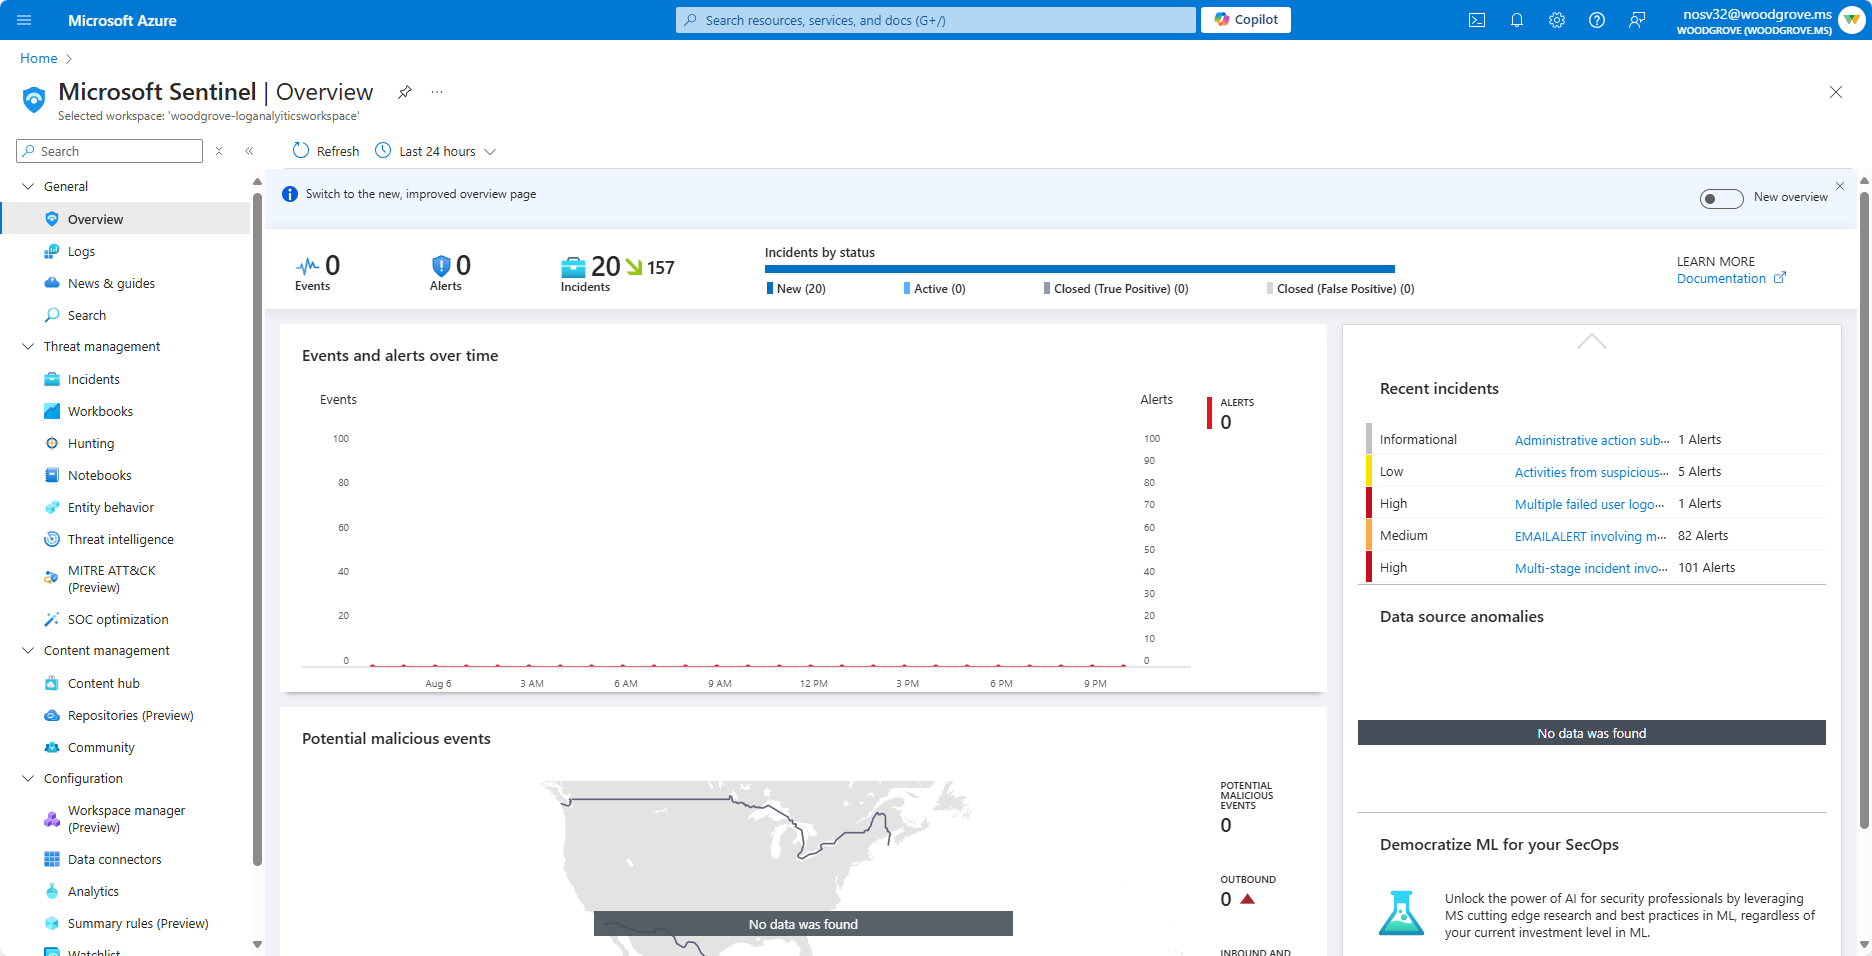Viewport: 1872px width, 956px height.
Task: Collapse the Threat management section
Action: (x=28, y=346)
